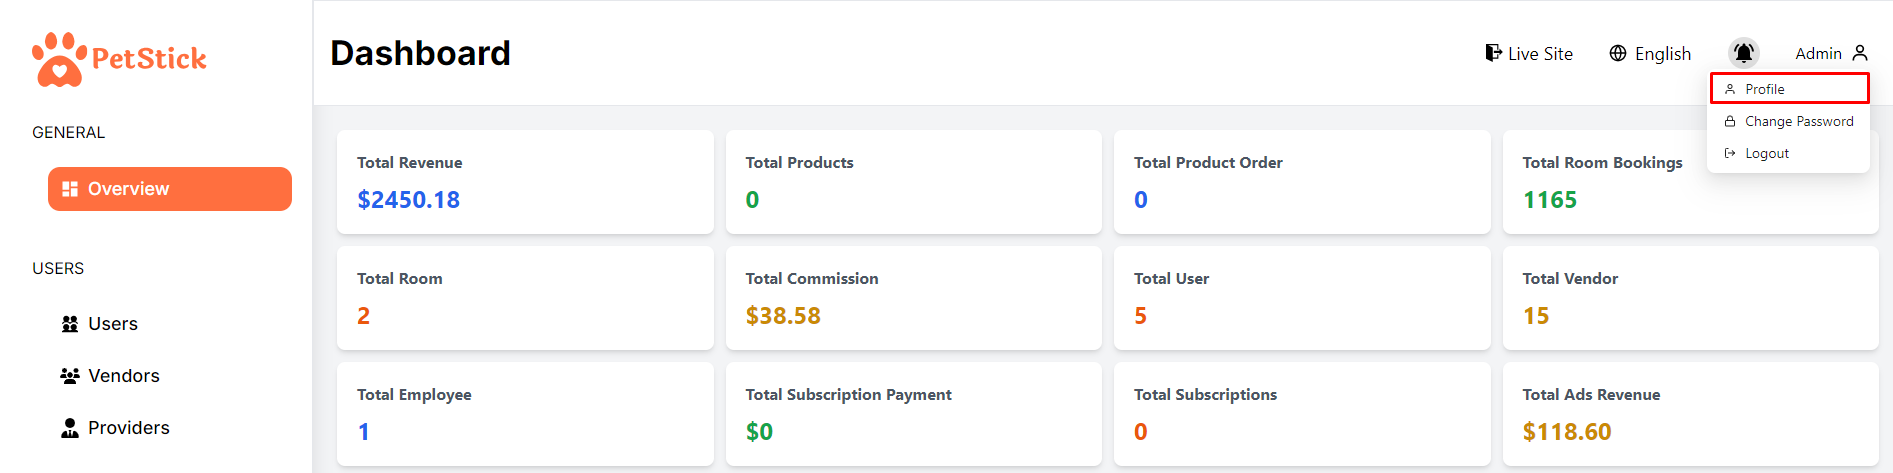Click the Total Vendor card

[x=1690, y=298]
